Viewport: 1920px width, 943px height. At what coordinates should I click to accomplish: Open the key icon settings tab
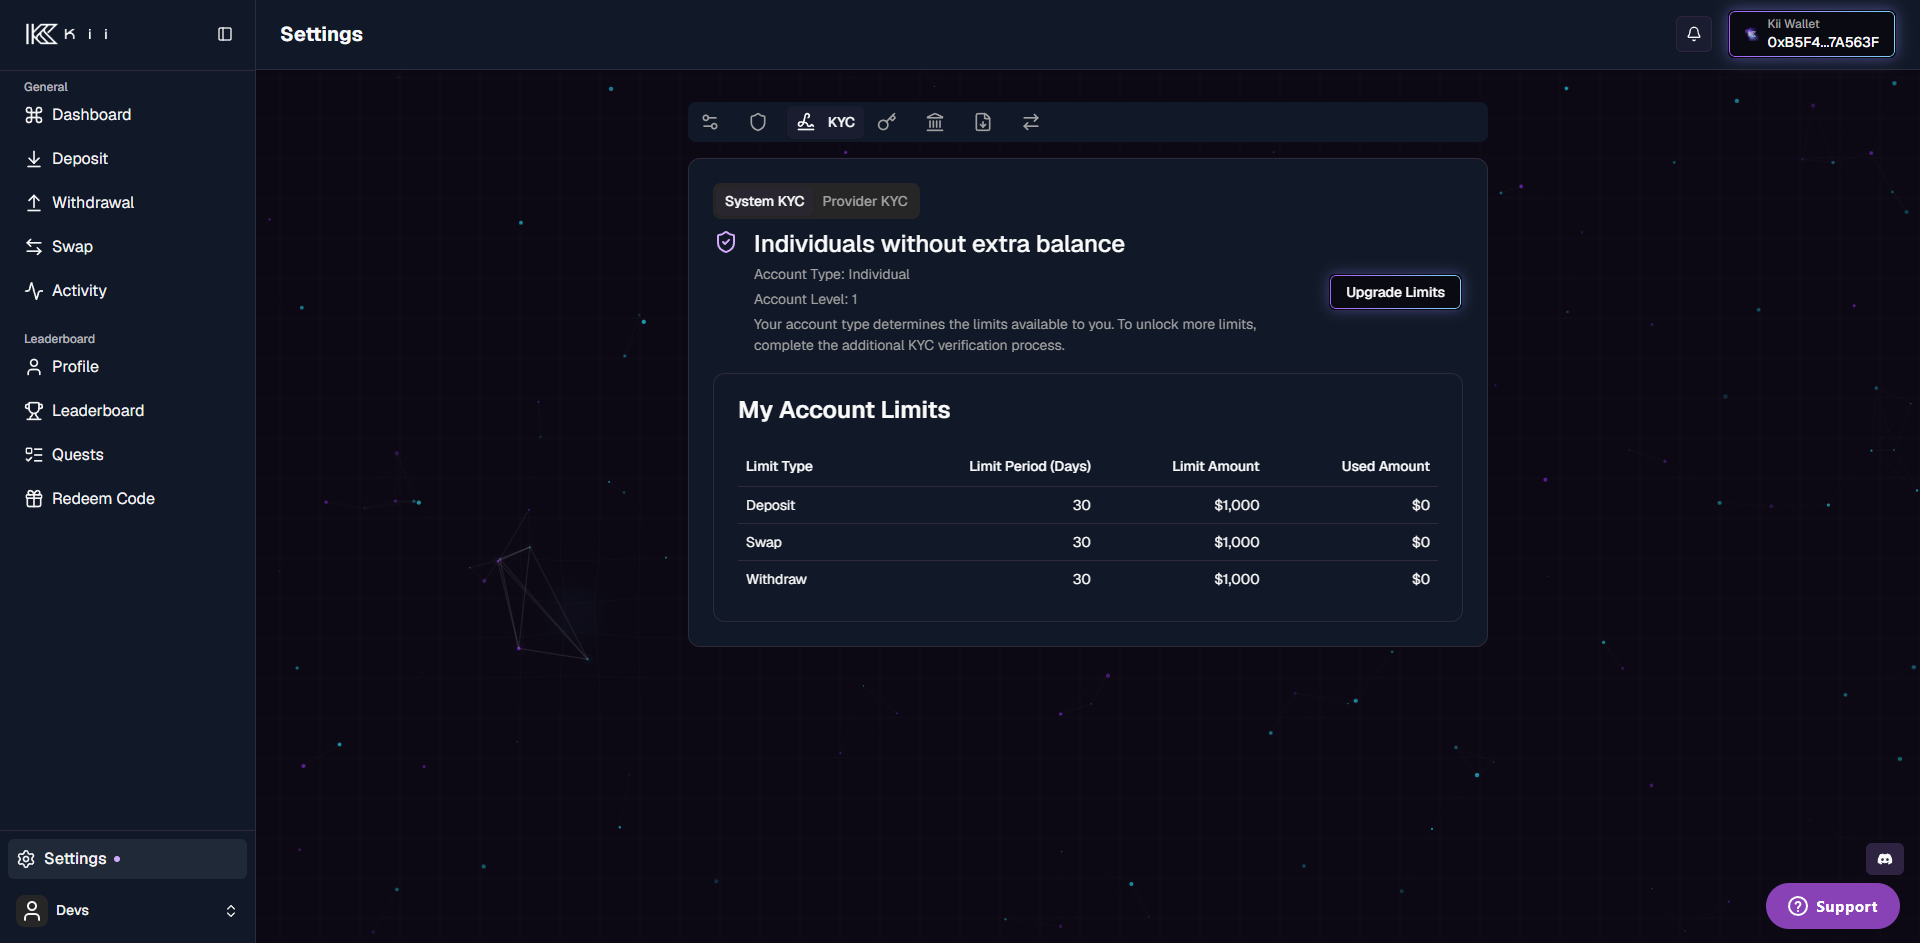(887, 122)
